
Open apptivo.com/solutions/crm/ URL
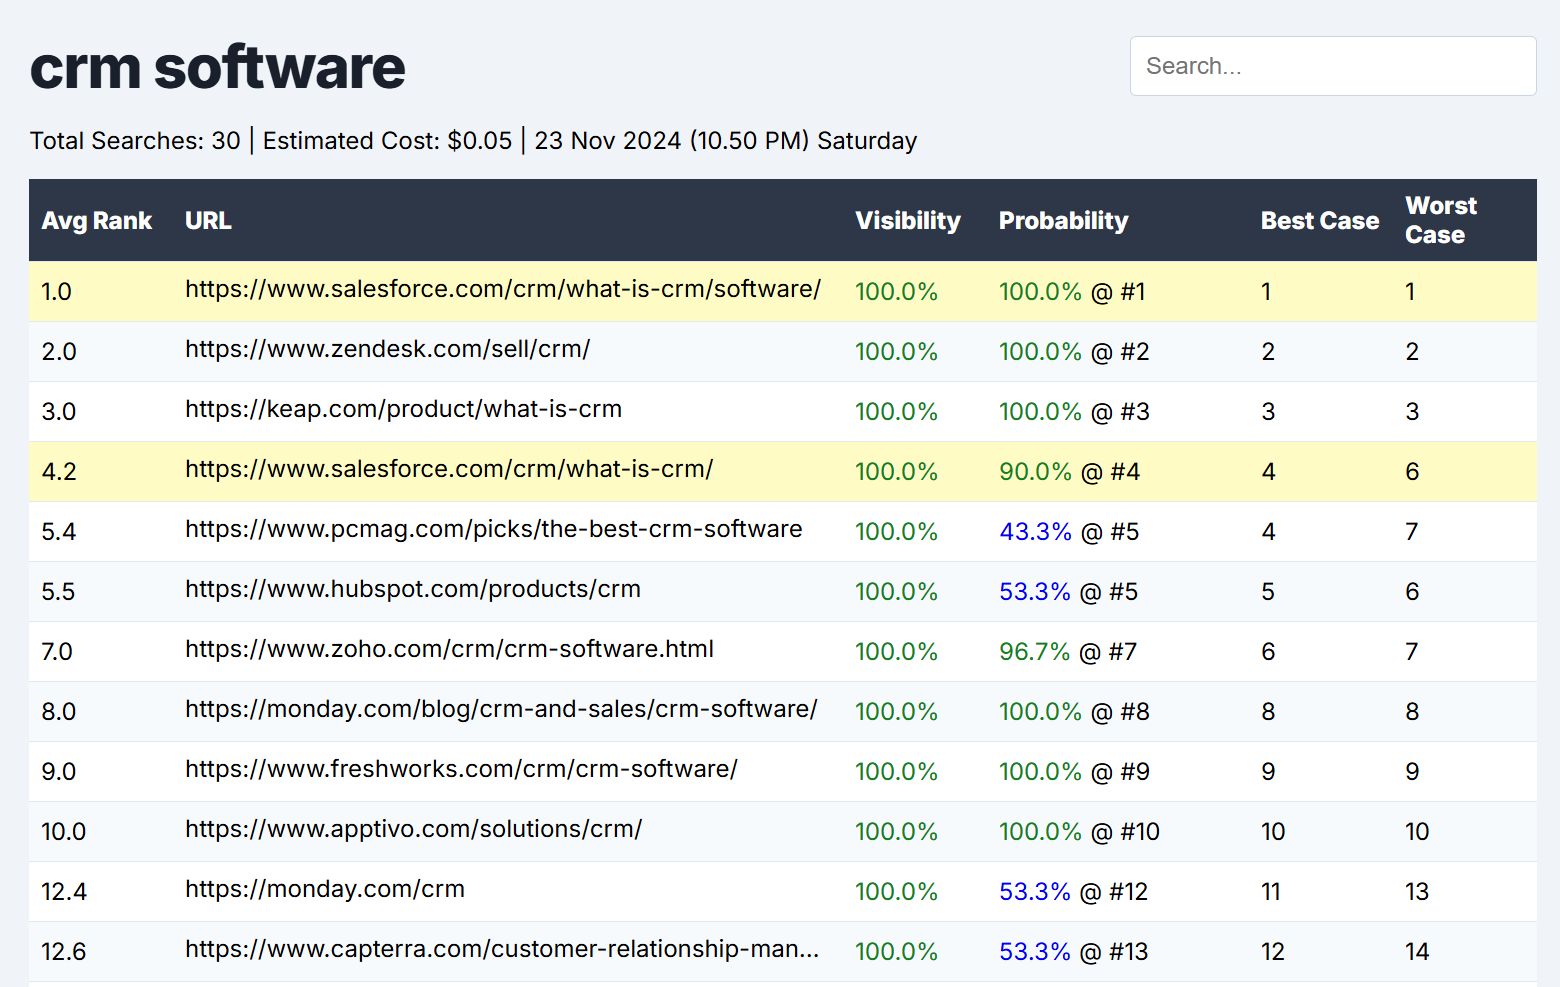[413, 829]
